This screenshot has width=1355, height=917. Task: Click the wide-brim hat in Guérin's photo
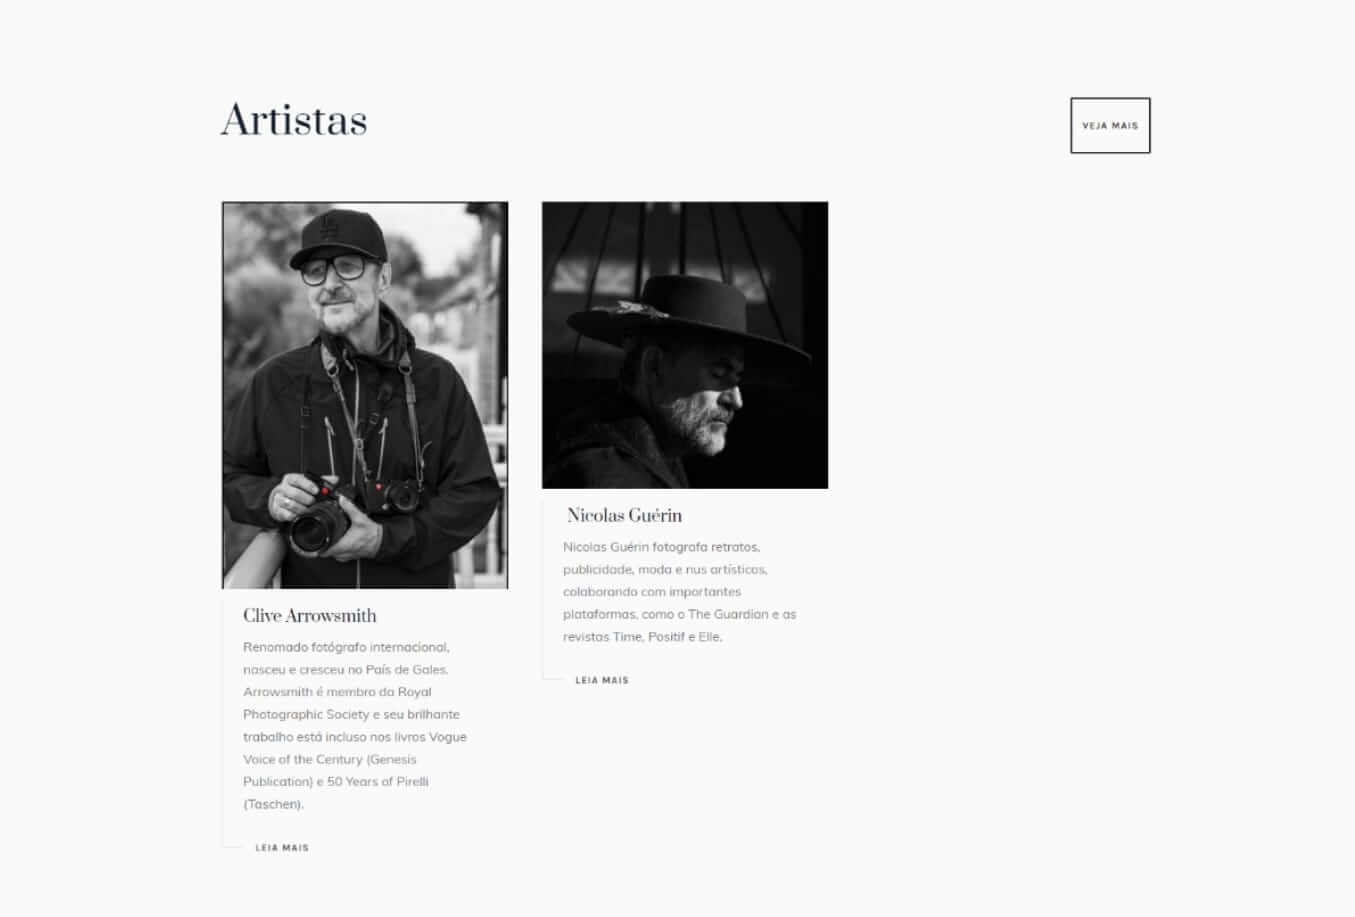pyautogui.click(x=688, y=320)
